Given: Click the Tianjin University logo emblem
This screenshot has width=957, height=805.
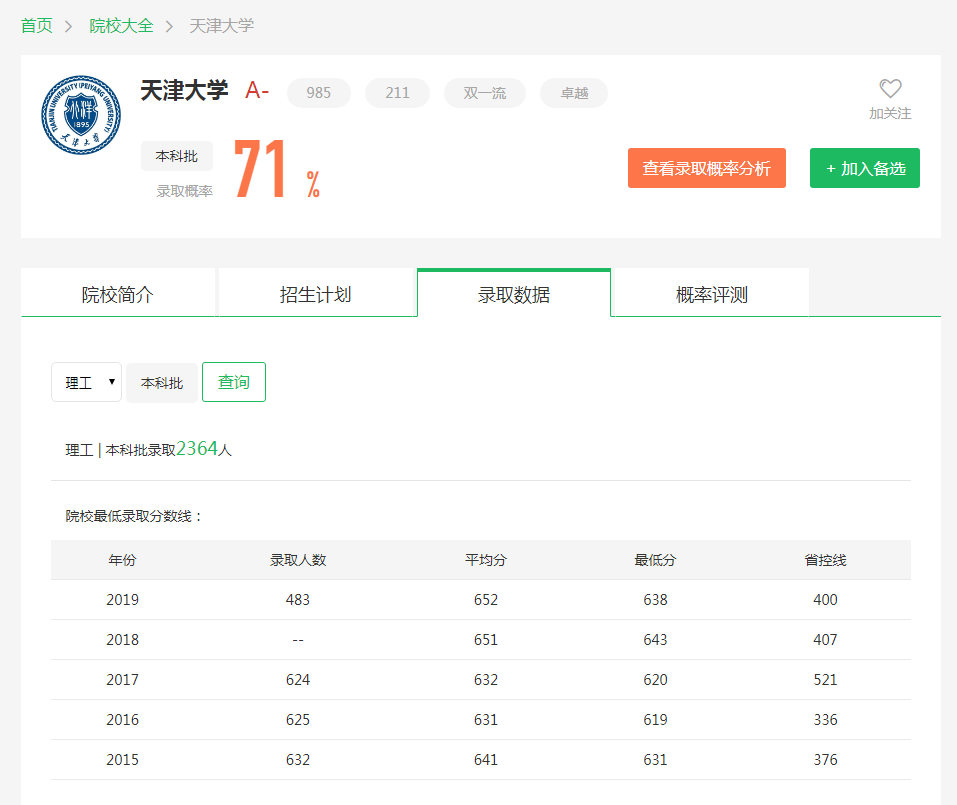Looking at the screenshot, I should point(81,115).
